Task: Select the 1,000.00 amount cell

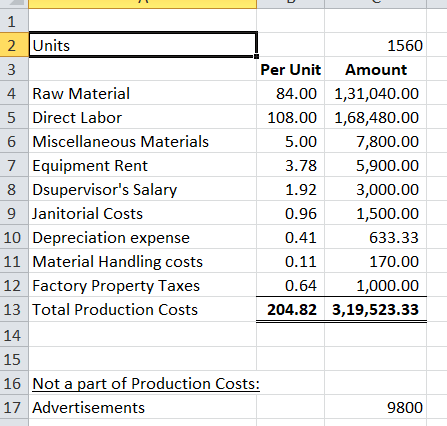Action: click(x=375, y=285)
